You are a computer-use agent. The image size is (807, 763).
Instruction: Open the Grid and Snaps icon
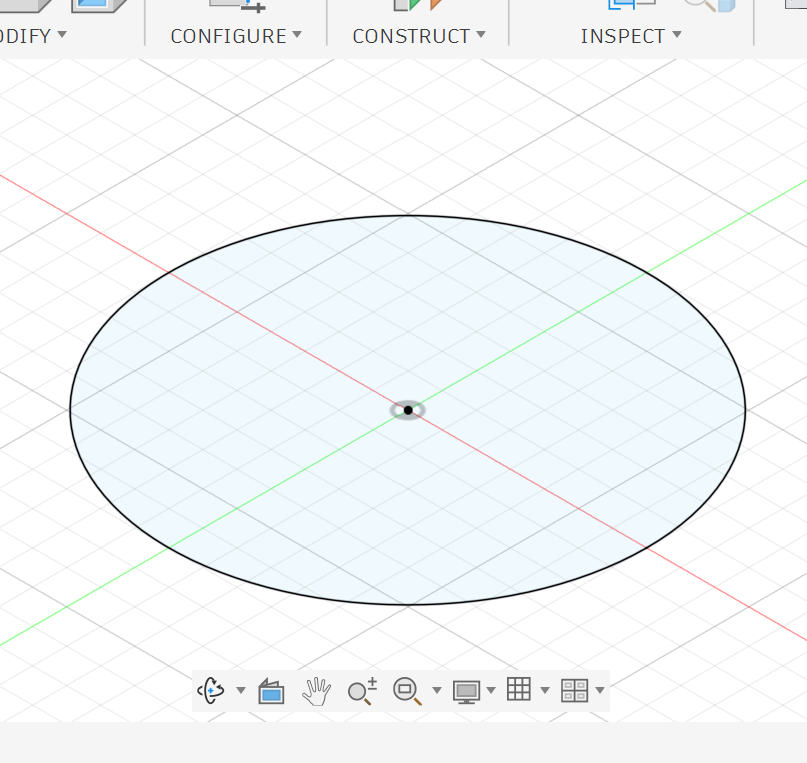point(519,689)
